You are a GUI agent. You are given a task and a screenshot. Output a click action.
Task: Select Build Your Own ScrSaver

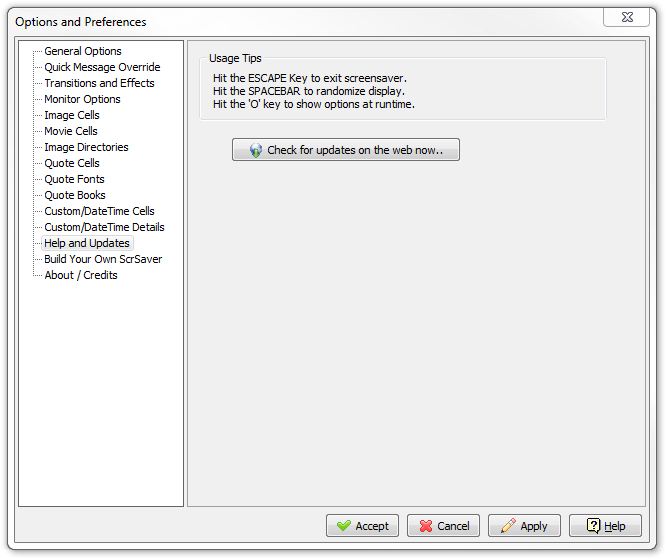click(103, 259)
